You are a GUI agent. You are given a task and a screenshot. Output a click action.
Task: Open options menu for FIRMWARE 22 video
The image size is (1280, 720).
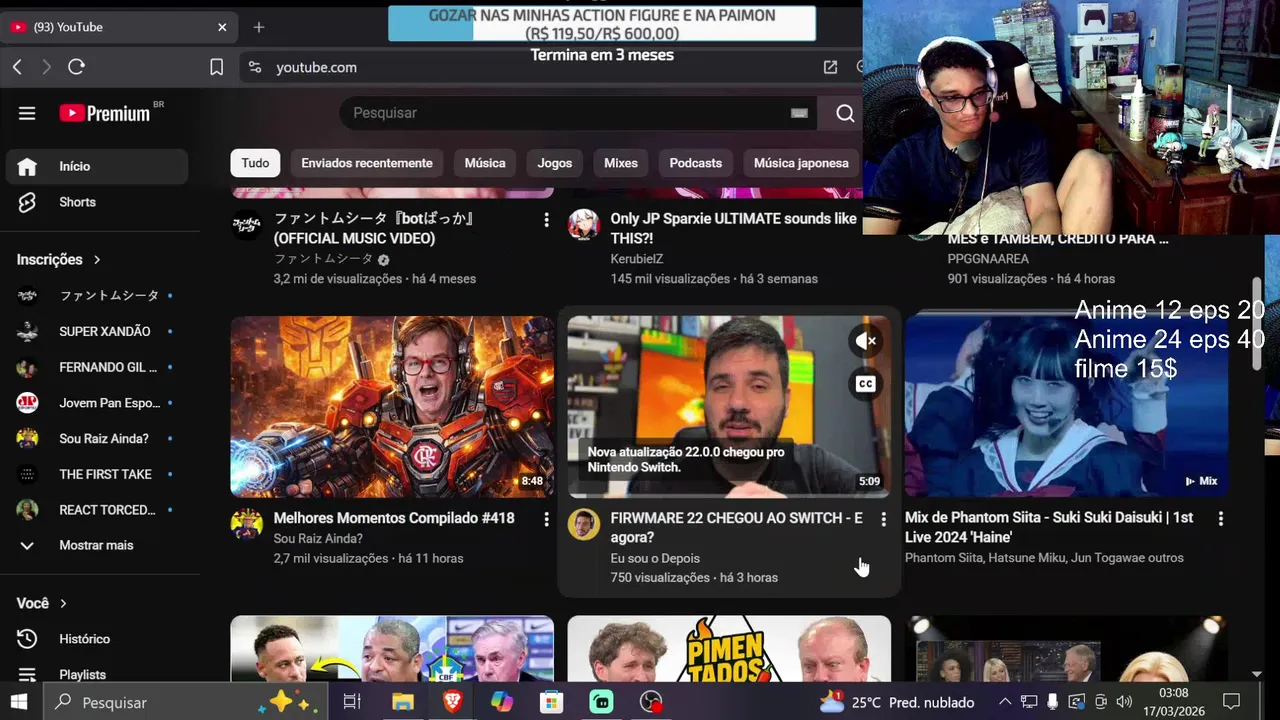point(883,519)
